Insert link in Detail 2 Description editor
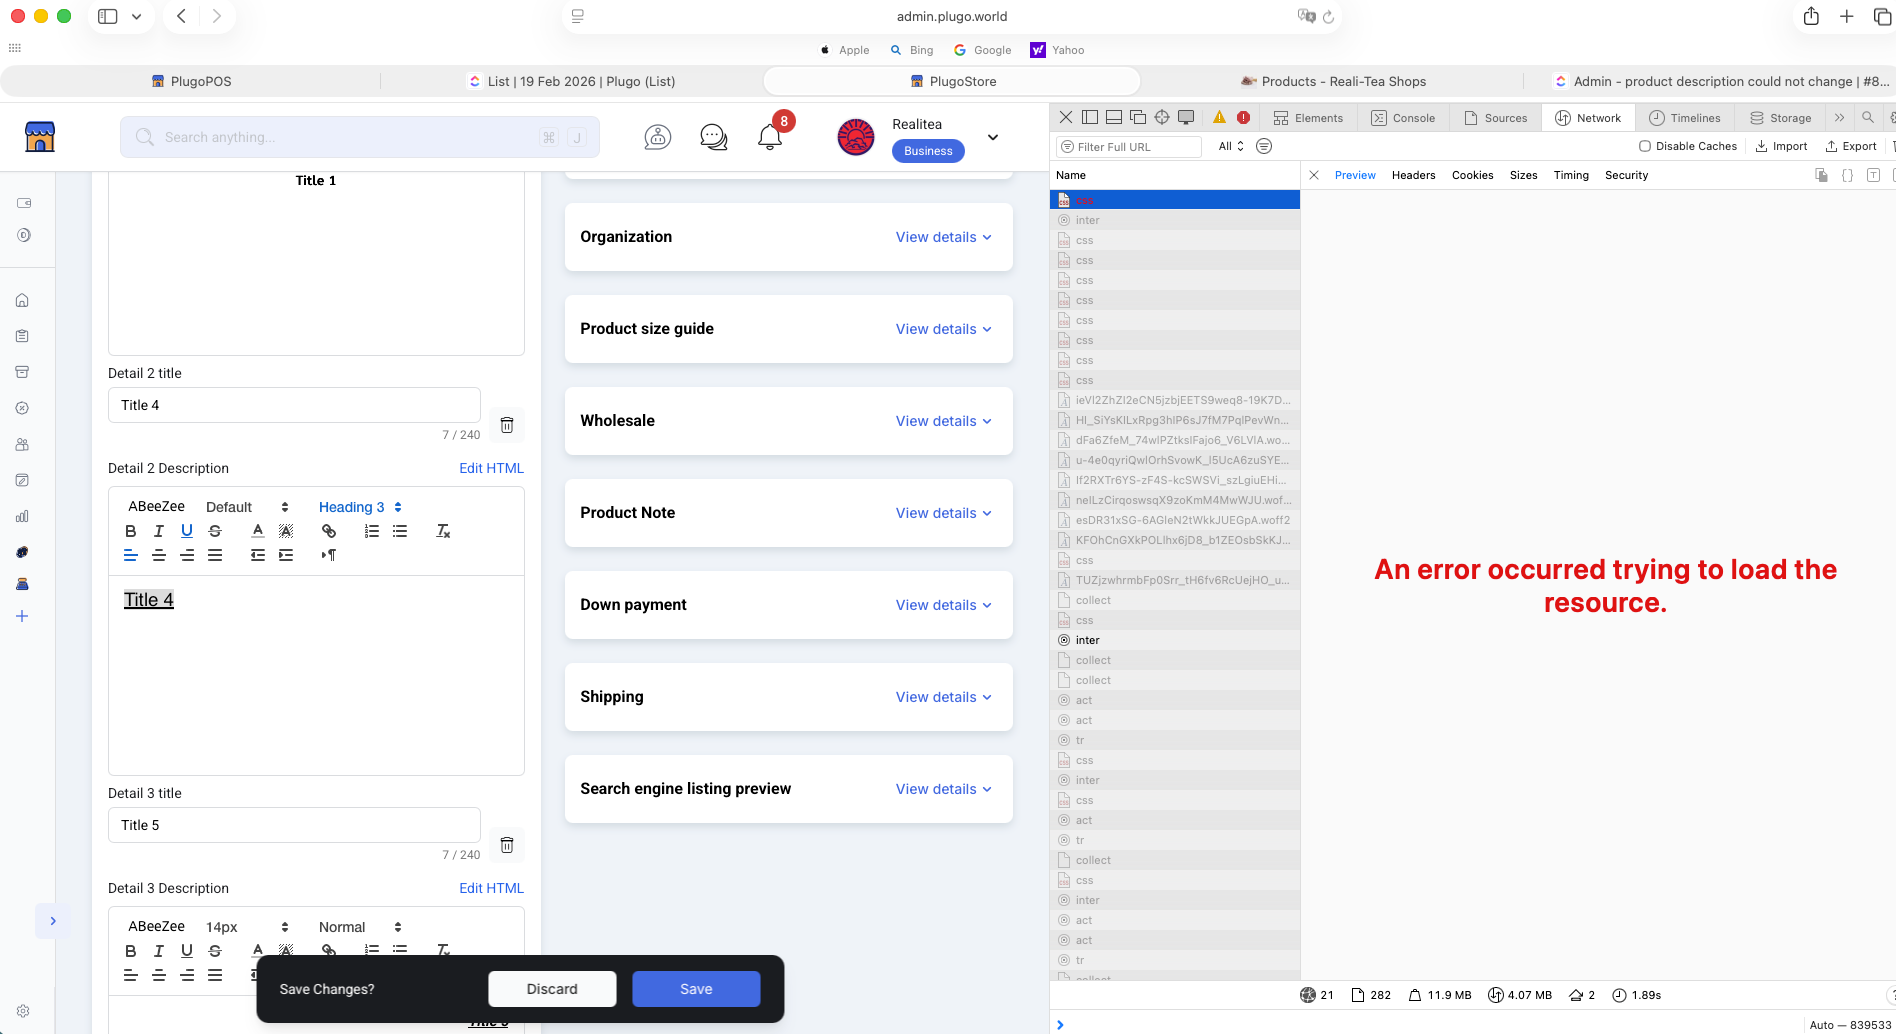1896x1034 pixels. coord(329,531)
